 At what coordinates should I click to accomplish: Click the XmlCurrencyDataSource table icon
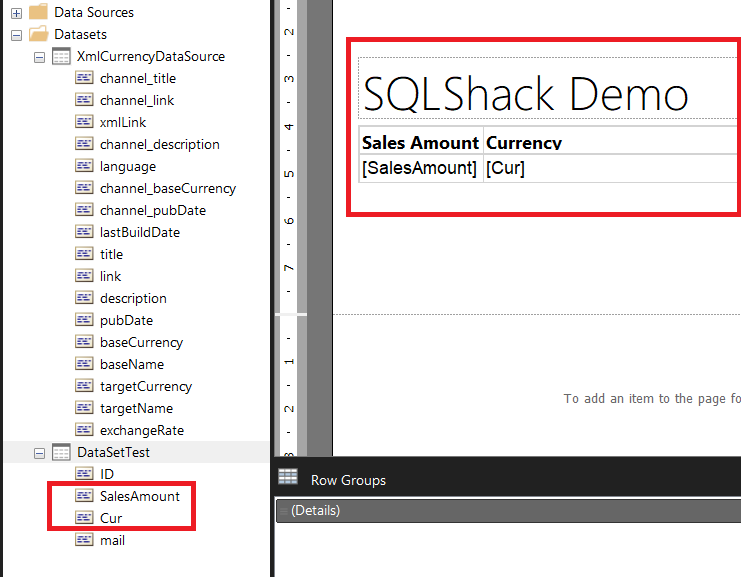pyautogui.click(x=61, y=56)
